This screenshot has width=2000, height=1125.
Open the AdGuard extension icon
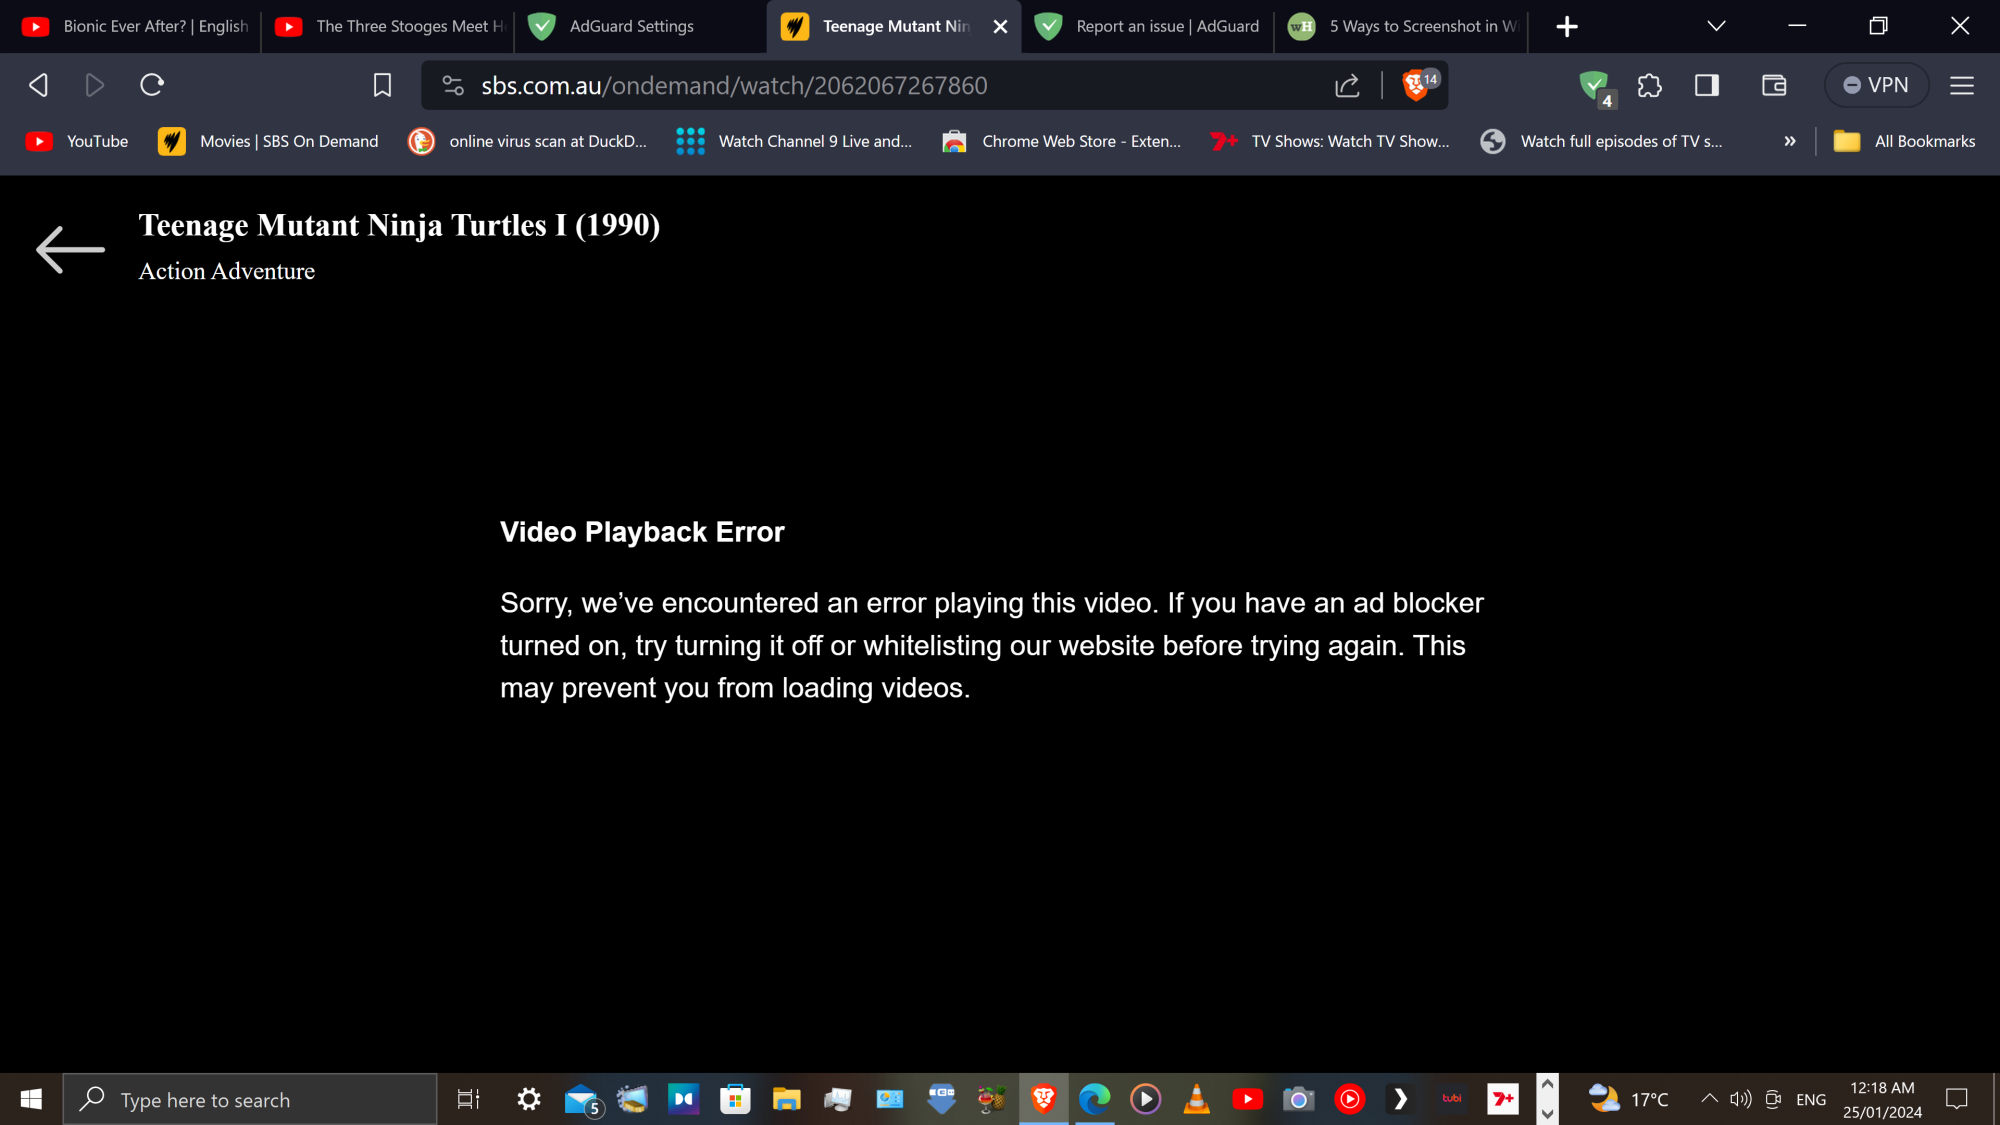1594,86
